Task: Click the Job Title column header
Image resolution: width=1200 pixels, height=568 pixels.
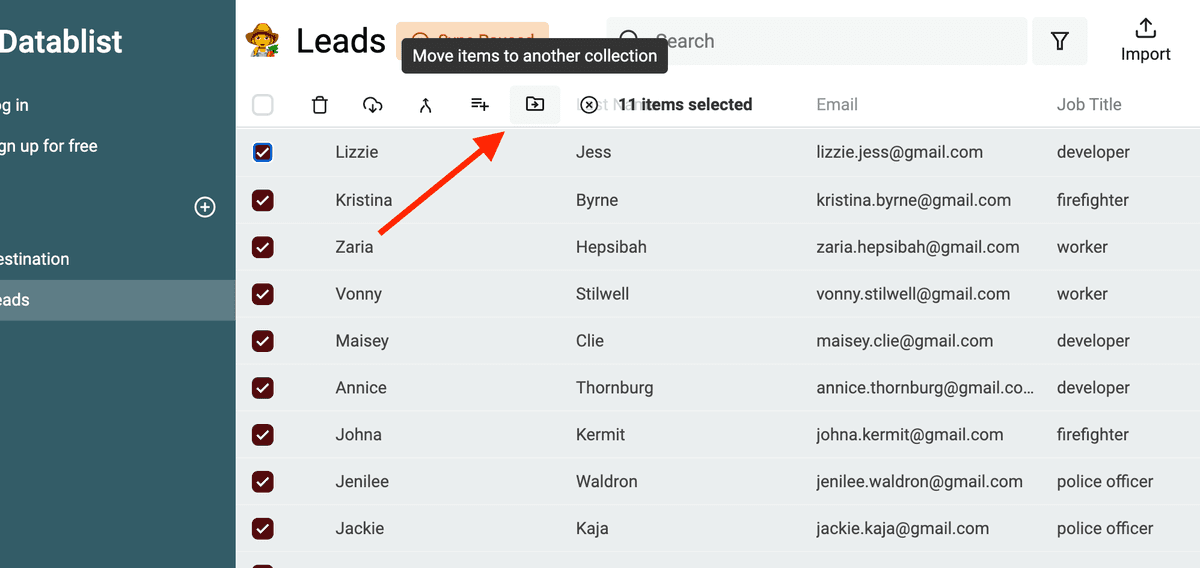Action: (x=1089, y=104)
